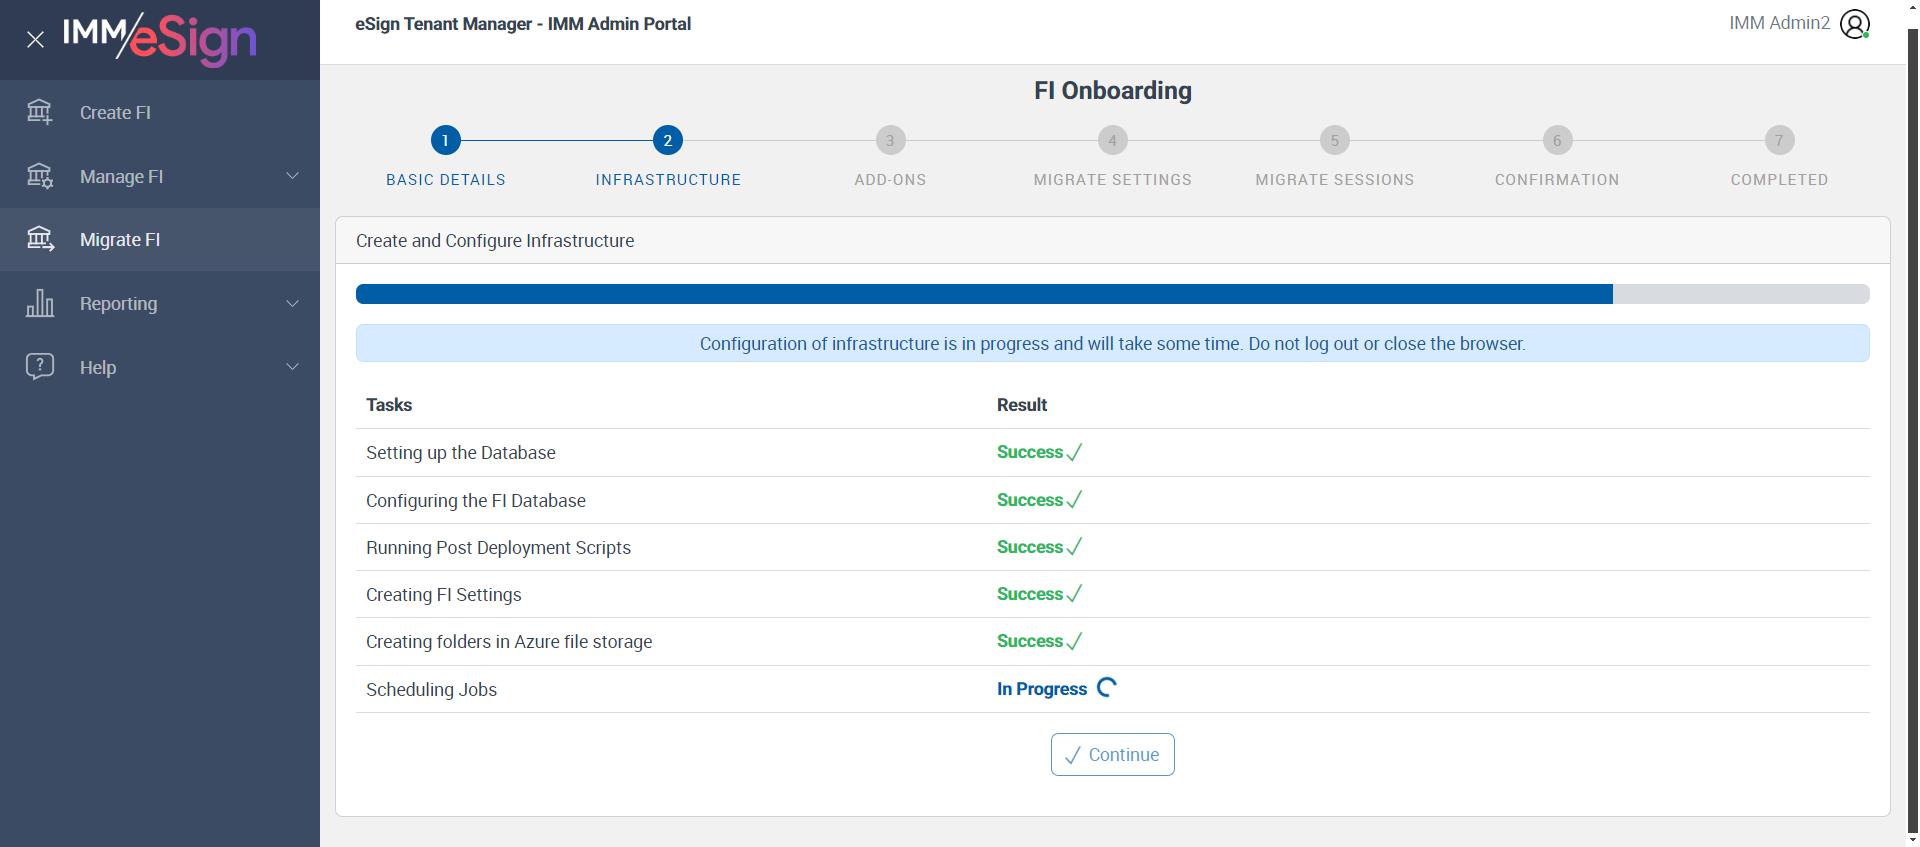1920x847 pixels.
Task: Go to step 4 circle Migrate Settings
Action: point(1113,140)
